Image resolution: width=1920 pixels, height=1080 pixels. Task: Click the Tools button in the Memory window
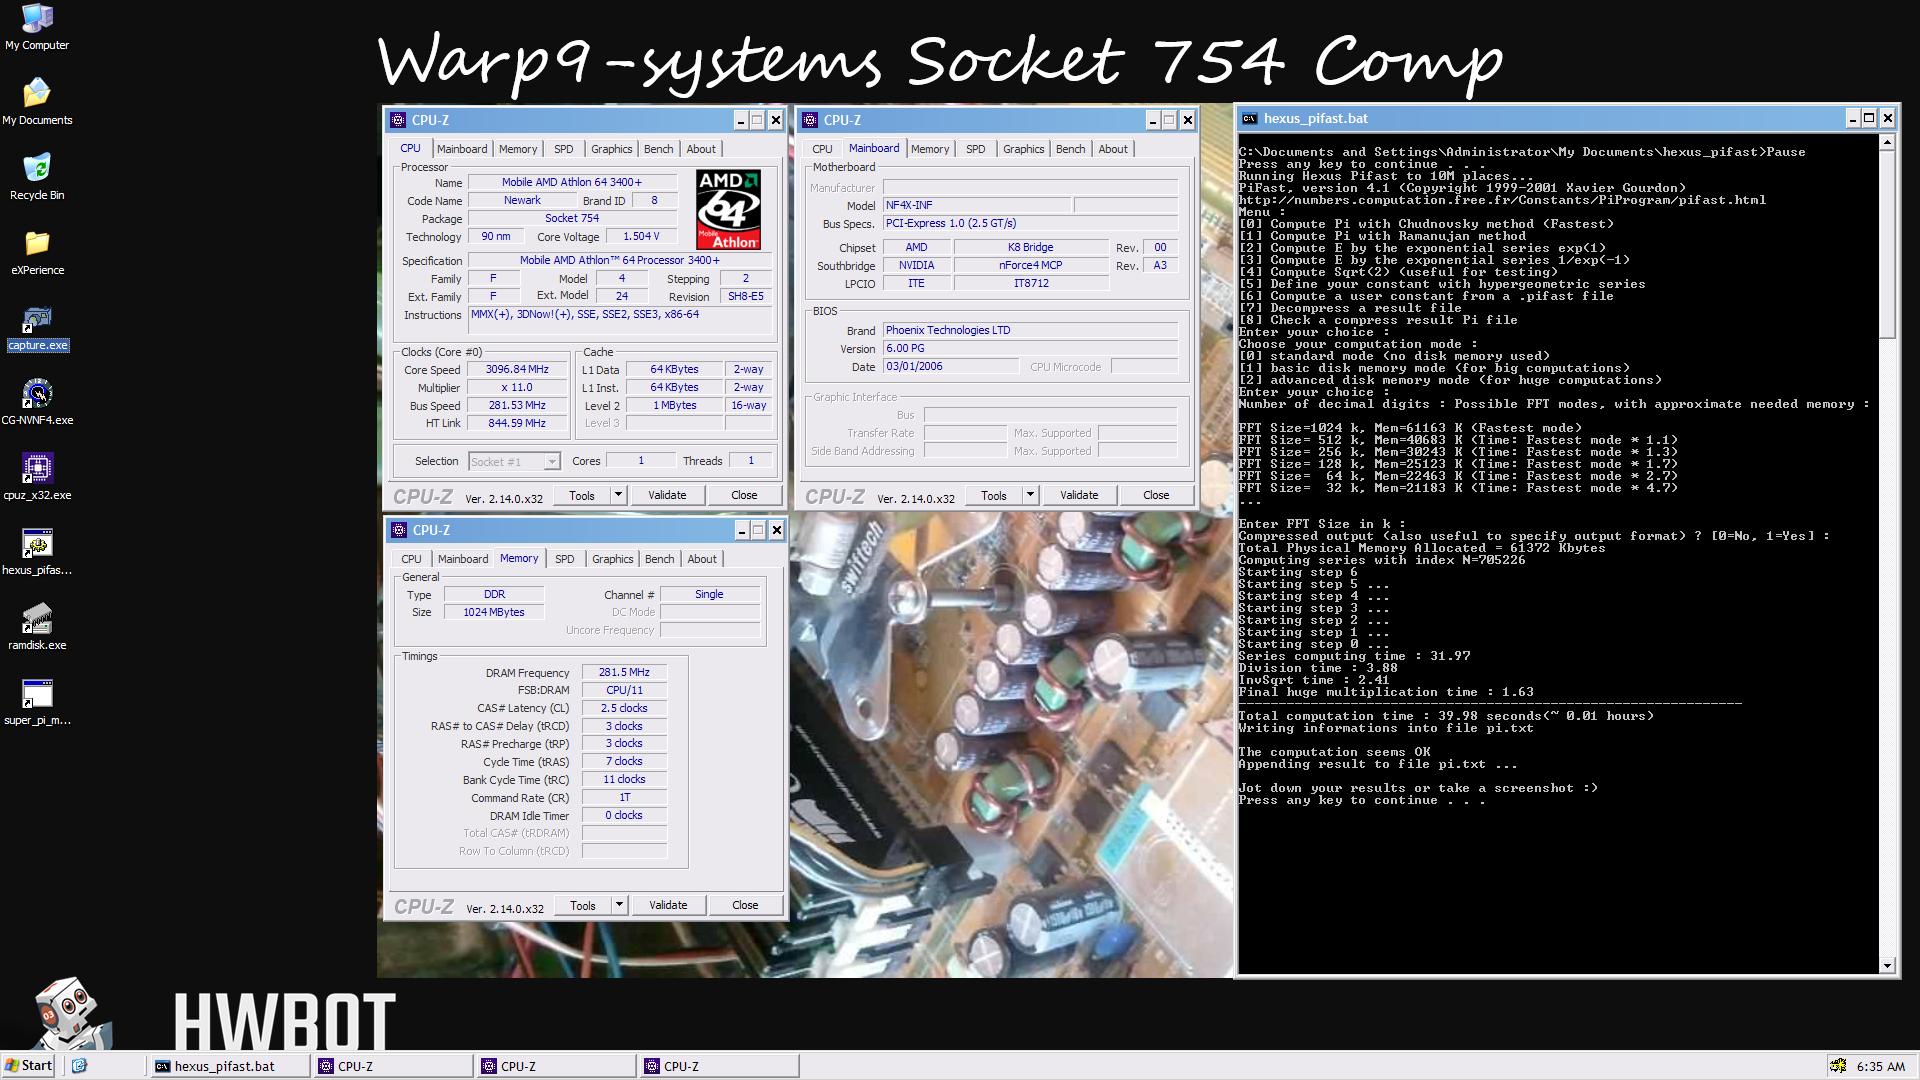[583, 905]
